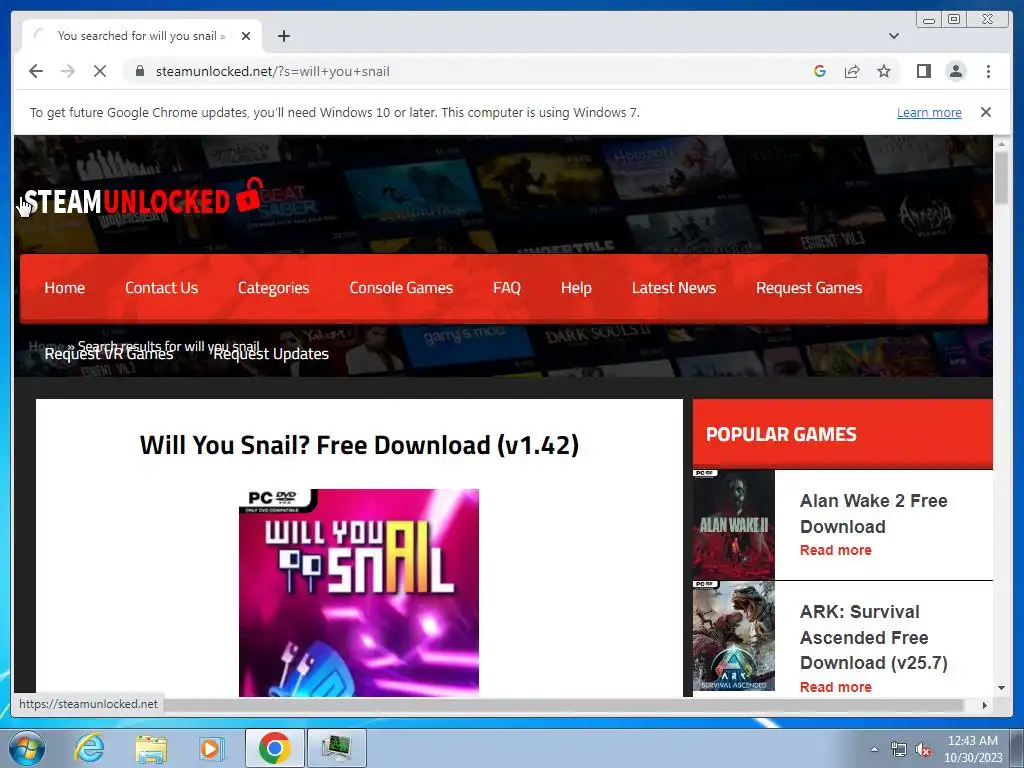Open the Contact Us page
The image size is (1024, 768).
click(x=161, y=288)
